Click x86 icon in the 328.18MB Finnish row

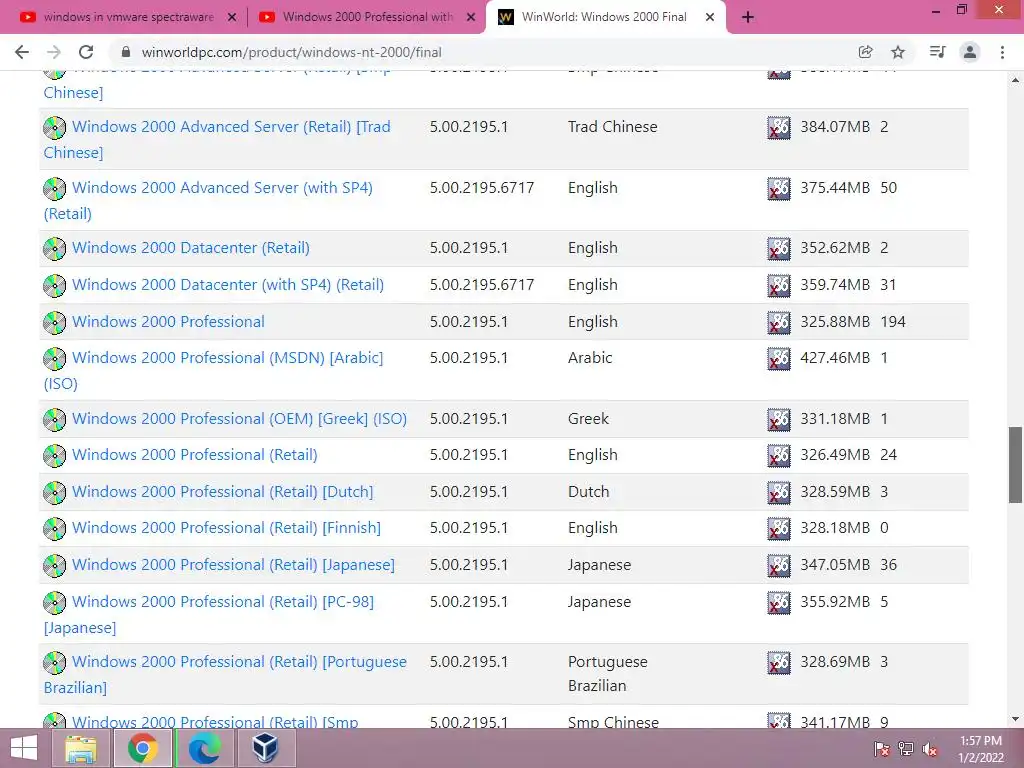tap(778, 528)
